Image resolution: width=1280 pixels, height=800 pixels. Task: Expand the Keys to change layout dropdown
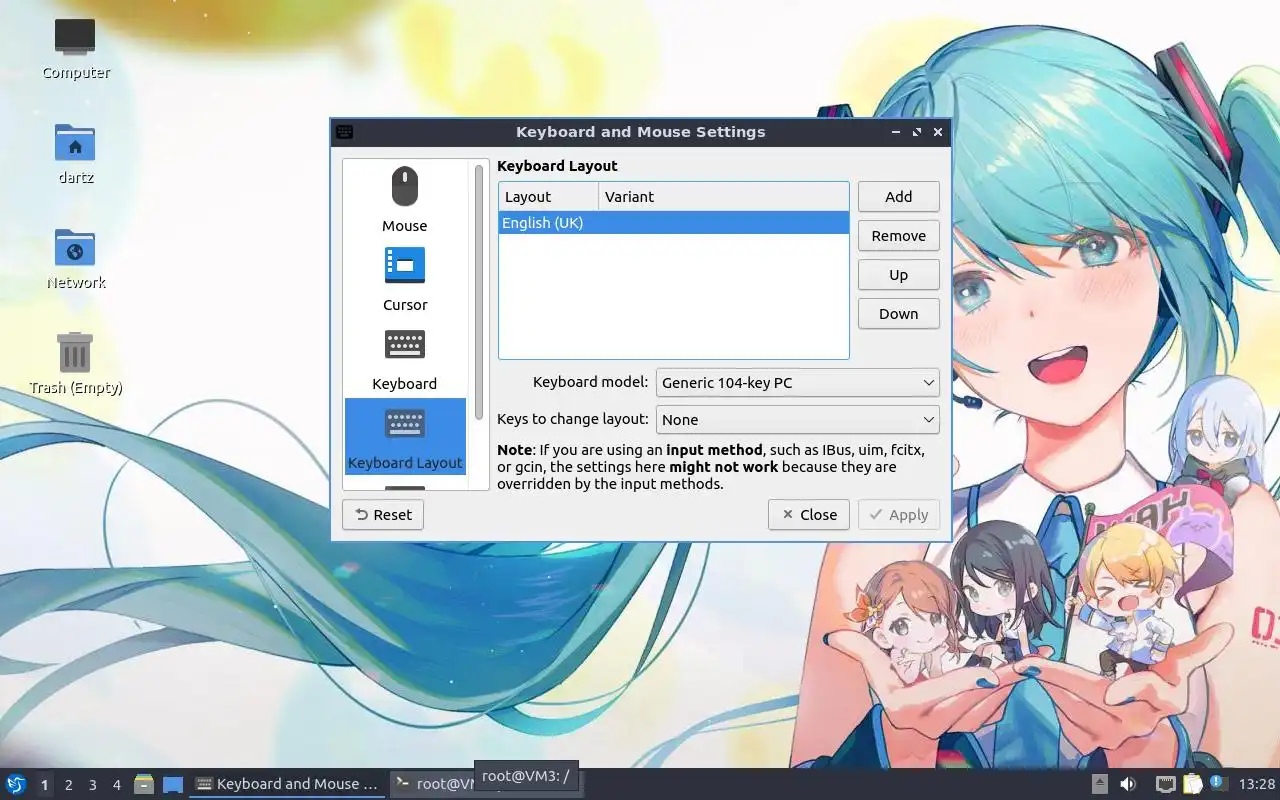pyautogui.click(x=798, y=419)
